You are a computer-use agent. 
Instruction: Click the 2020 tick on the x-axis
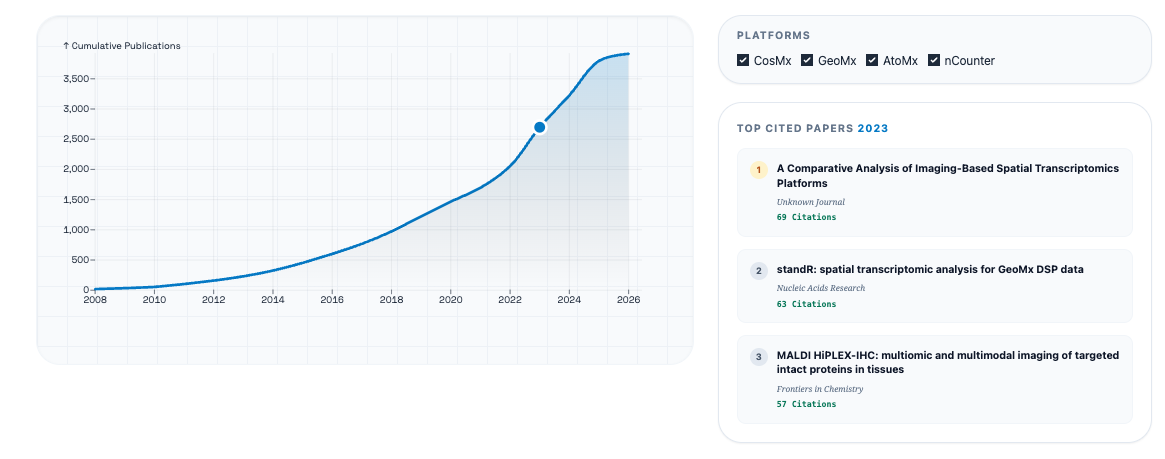click(451, 299)
